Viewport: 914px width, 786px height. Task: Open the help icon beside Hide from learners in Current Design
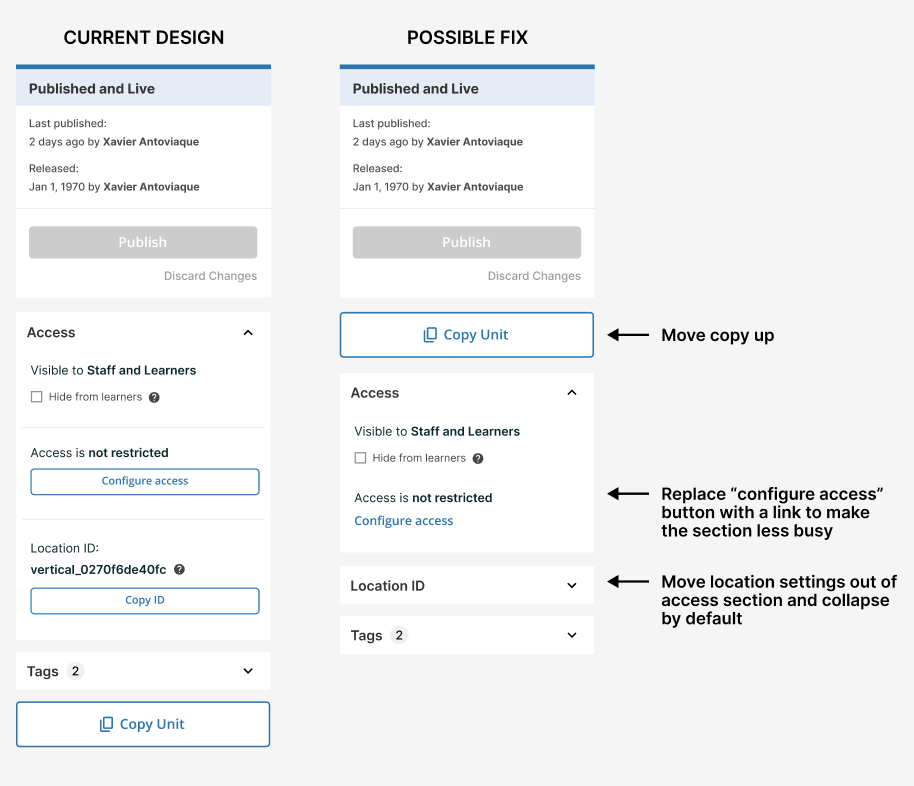click(x=156, y=397)
